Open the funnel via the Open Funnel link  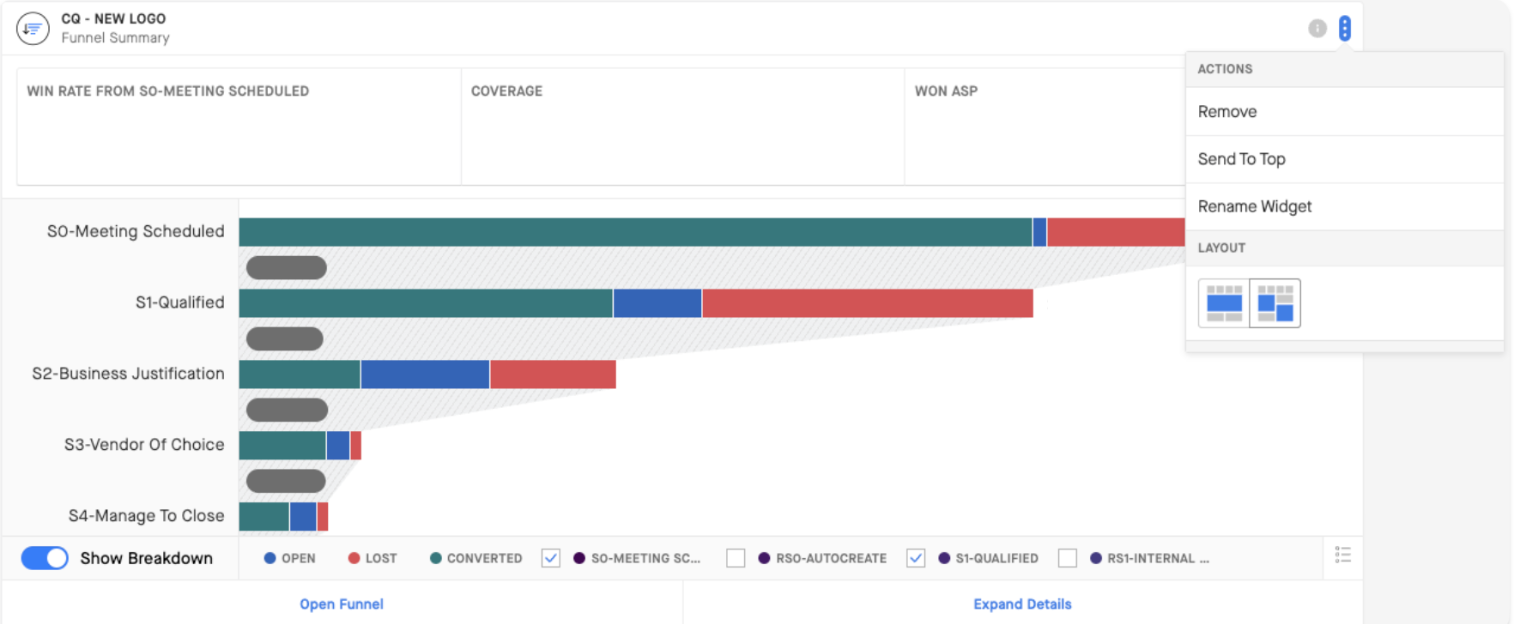point(342,604)
